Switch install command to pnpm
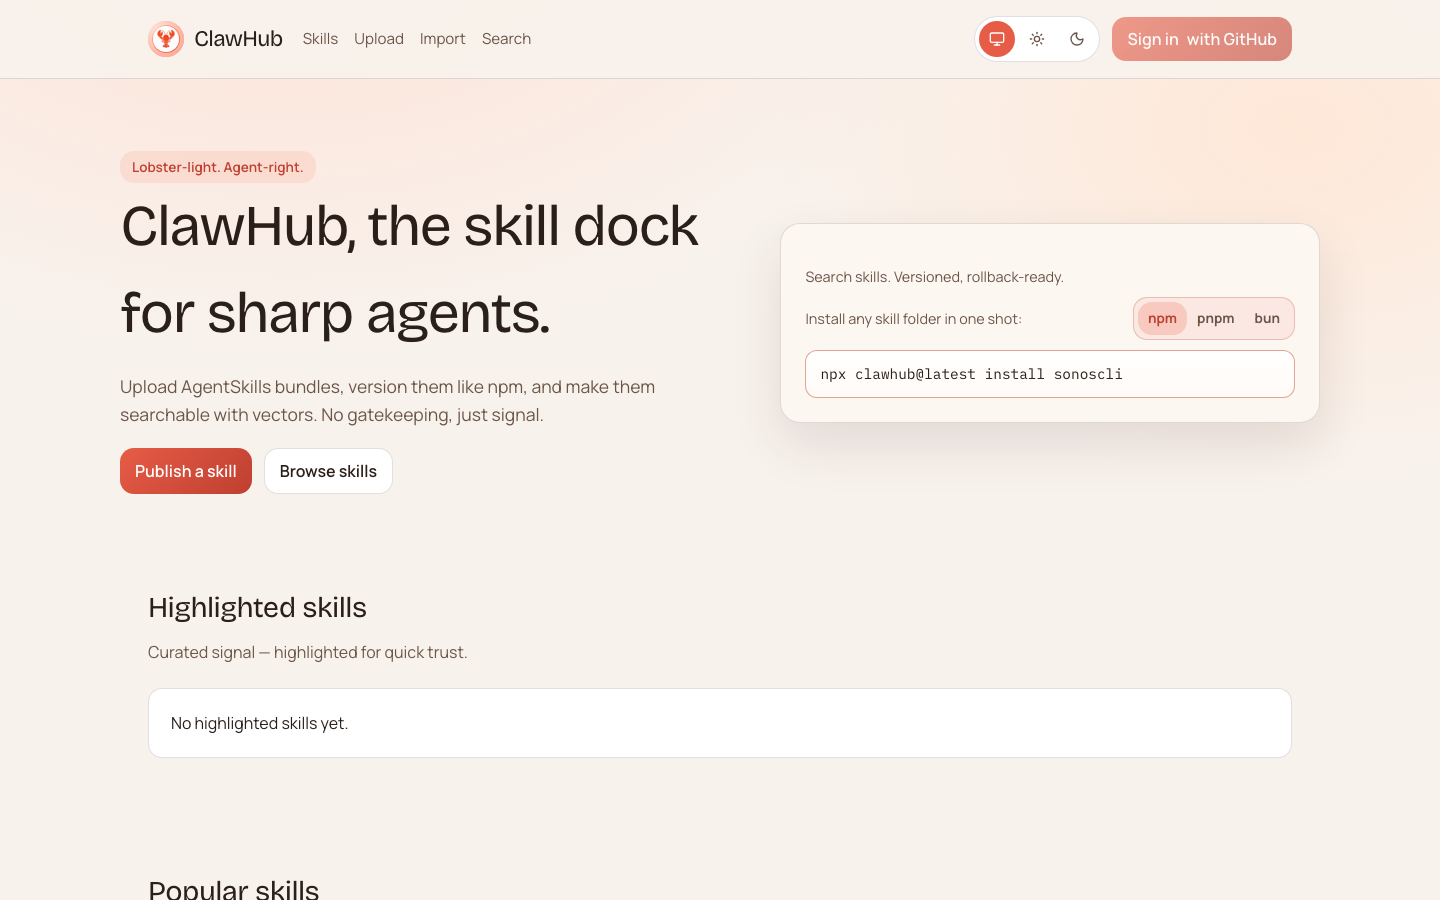This screenshot has height=900, width=1440. click(x=1215, y=319)
